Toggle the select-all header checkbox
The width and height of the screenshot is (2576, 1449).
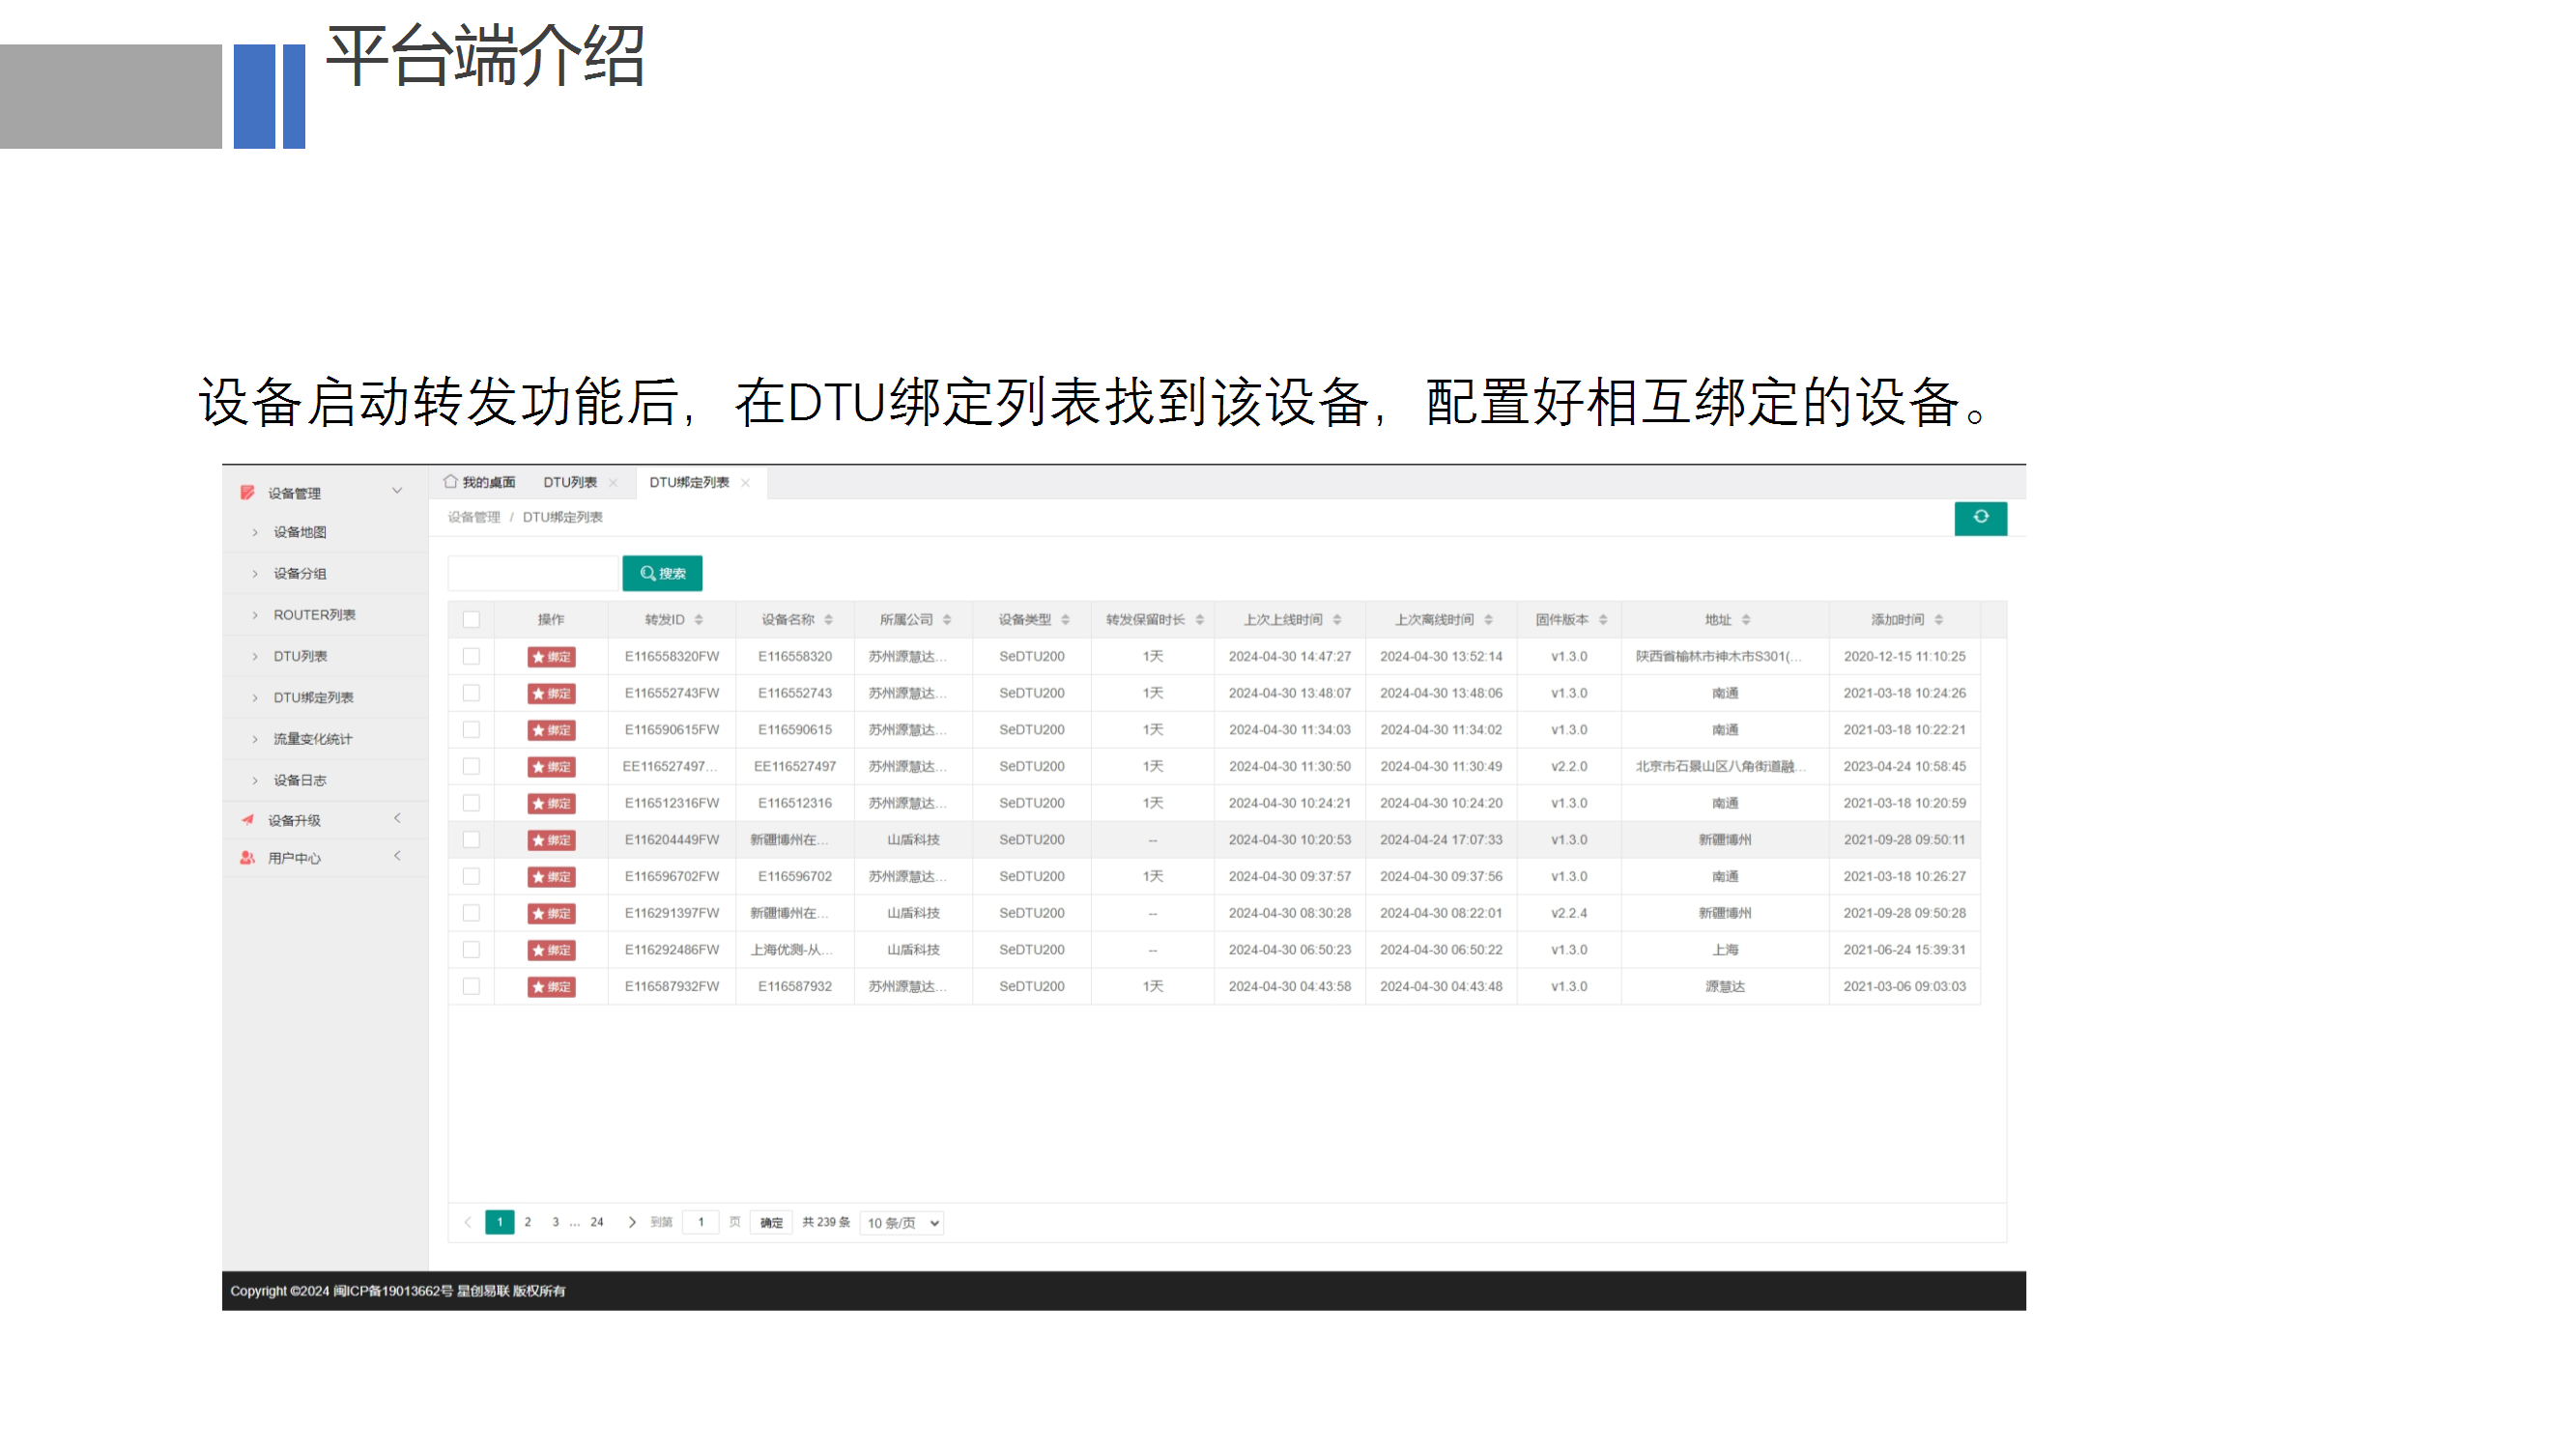point(471,619)
